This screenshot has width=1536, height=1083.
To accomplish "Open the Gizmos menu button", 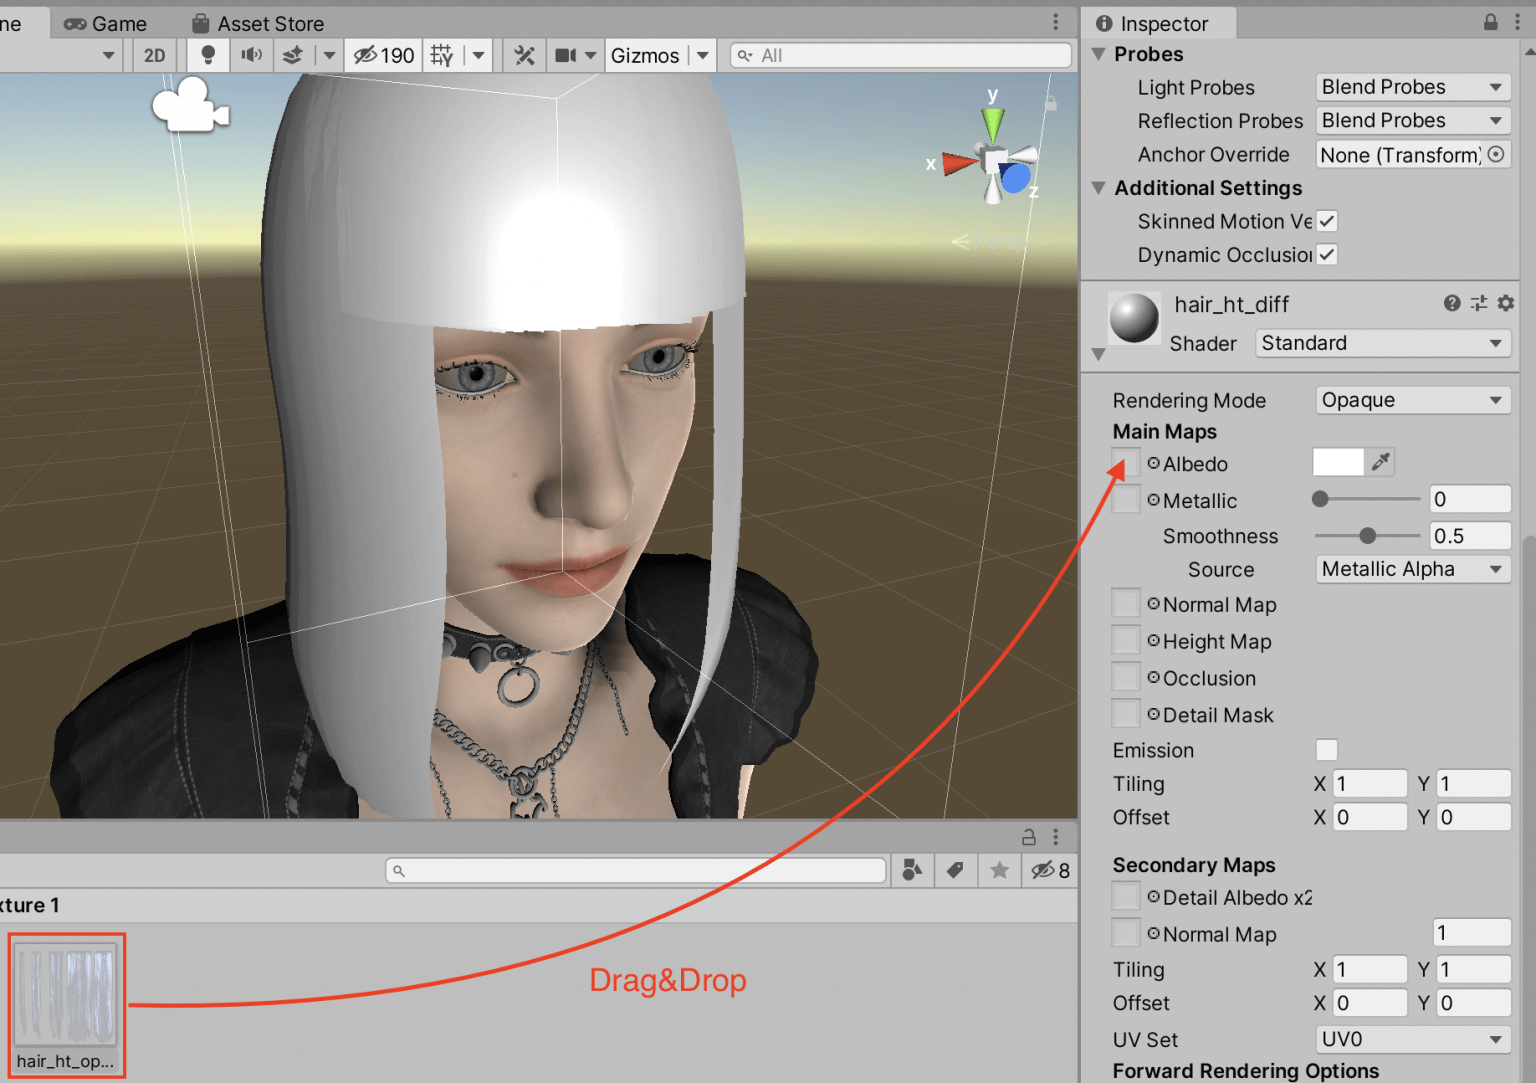I will (x=645, y=55).
